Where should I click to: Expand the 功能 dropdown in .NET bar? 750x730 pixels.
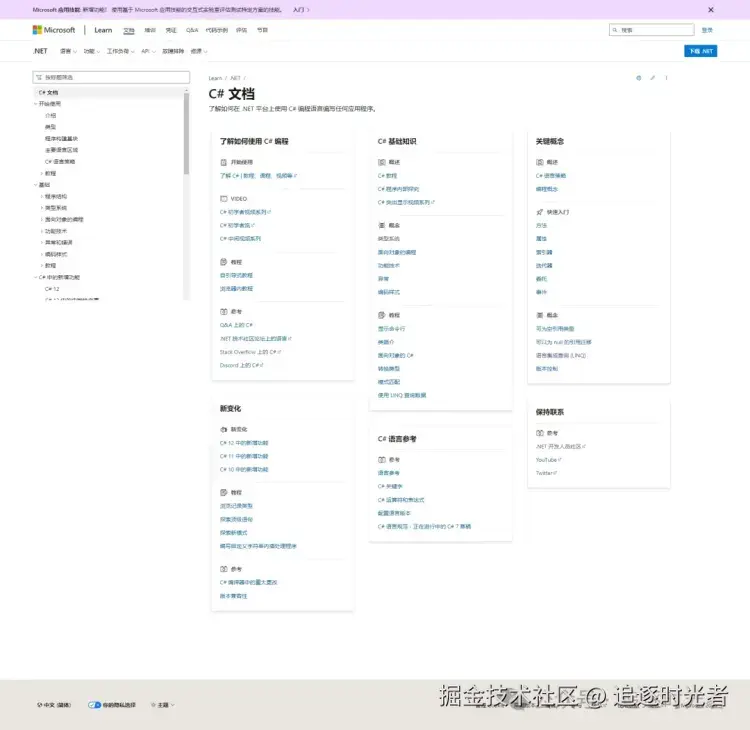92,51
